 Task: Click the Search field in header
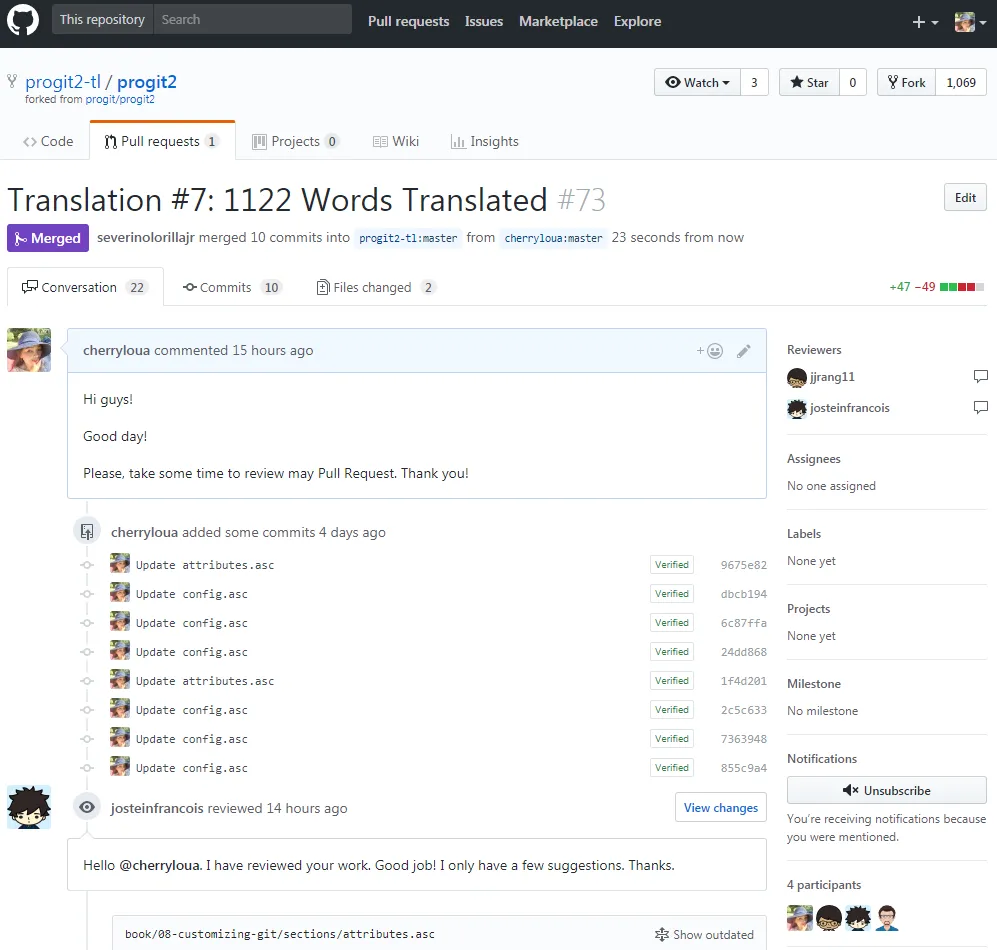252,20
